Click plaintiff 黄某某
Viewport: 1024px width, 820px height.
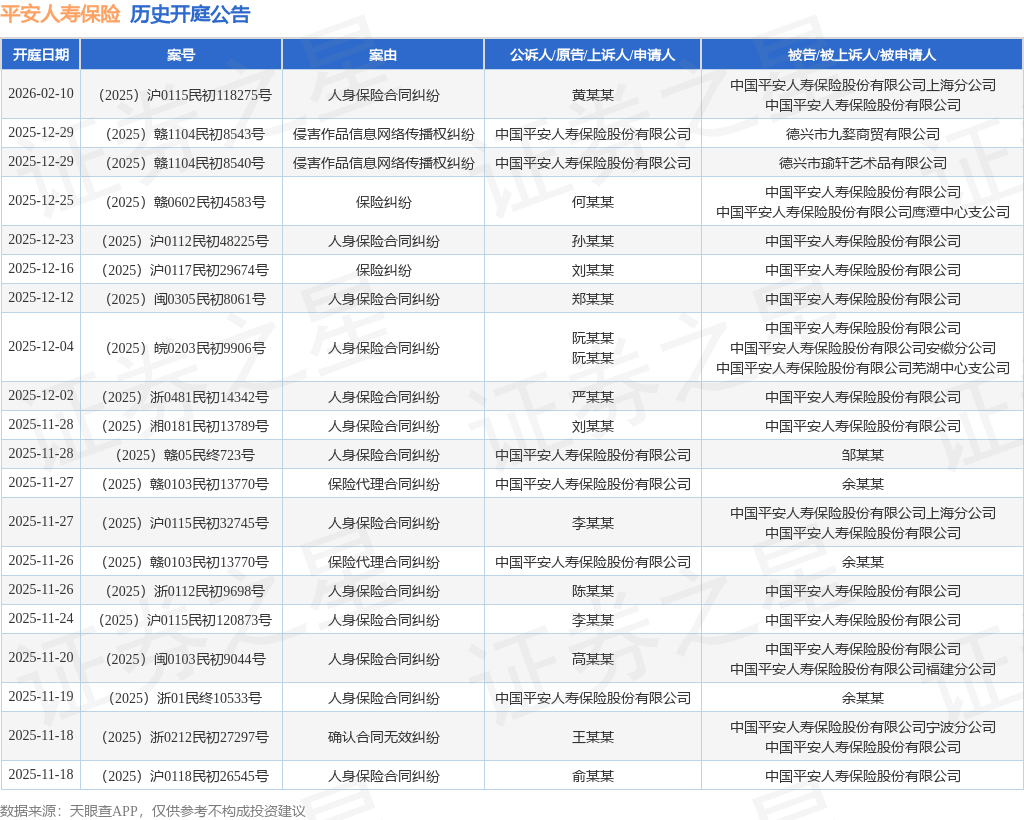[x=592, y=95]
